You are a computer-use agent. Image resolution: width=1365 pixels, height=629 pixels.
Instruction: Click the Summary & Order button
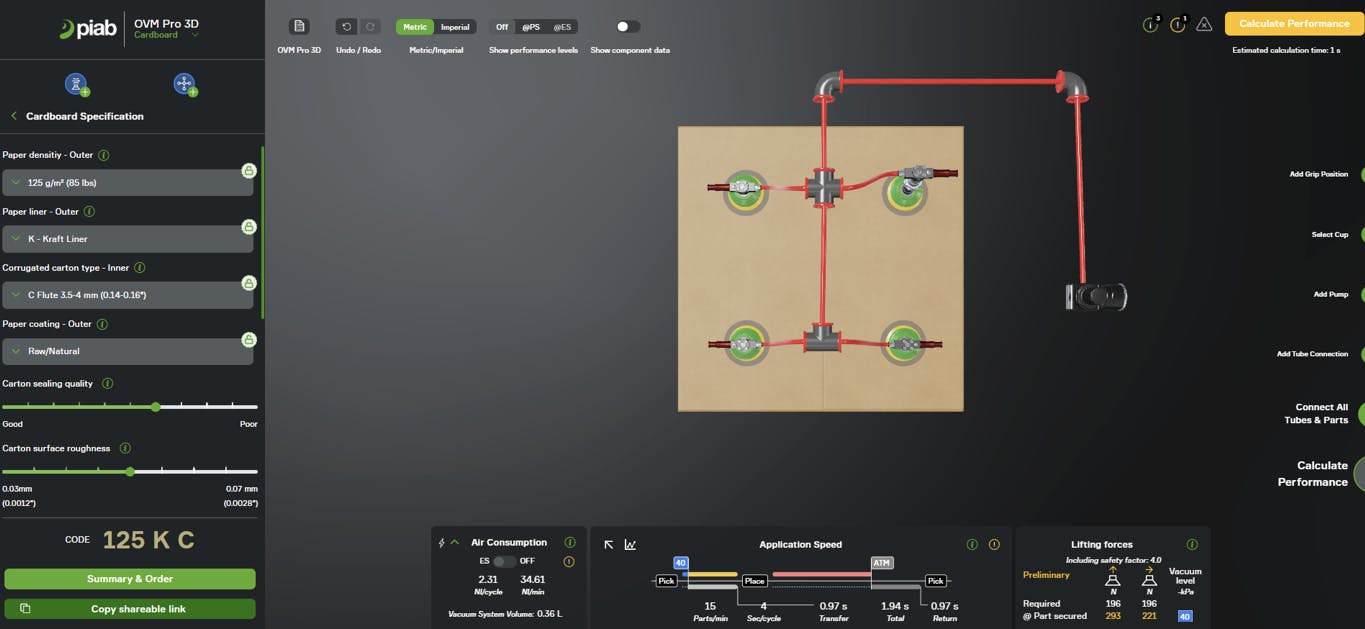tap(130, 579)
